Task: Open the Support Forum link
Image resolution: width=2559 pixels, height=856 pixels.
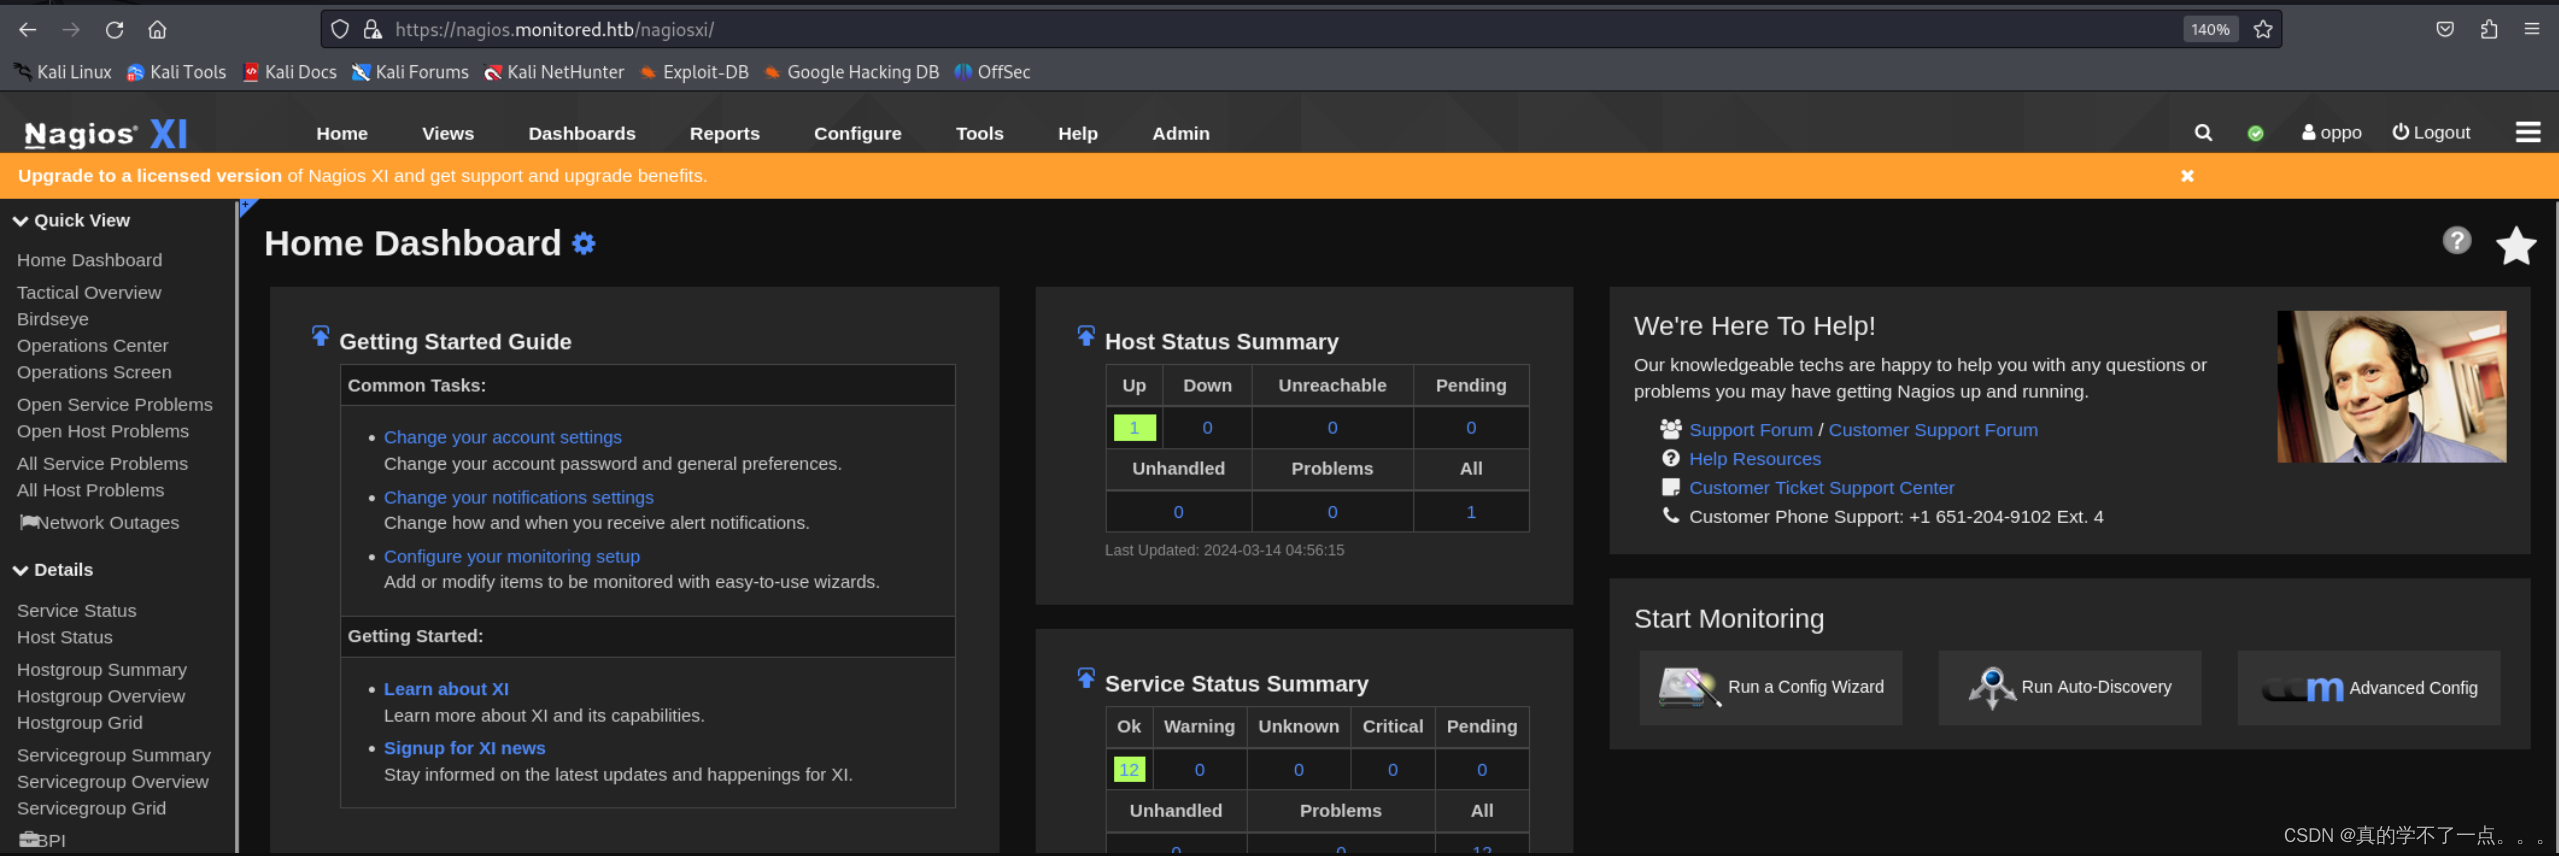Action: 1751,430
